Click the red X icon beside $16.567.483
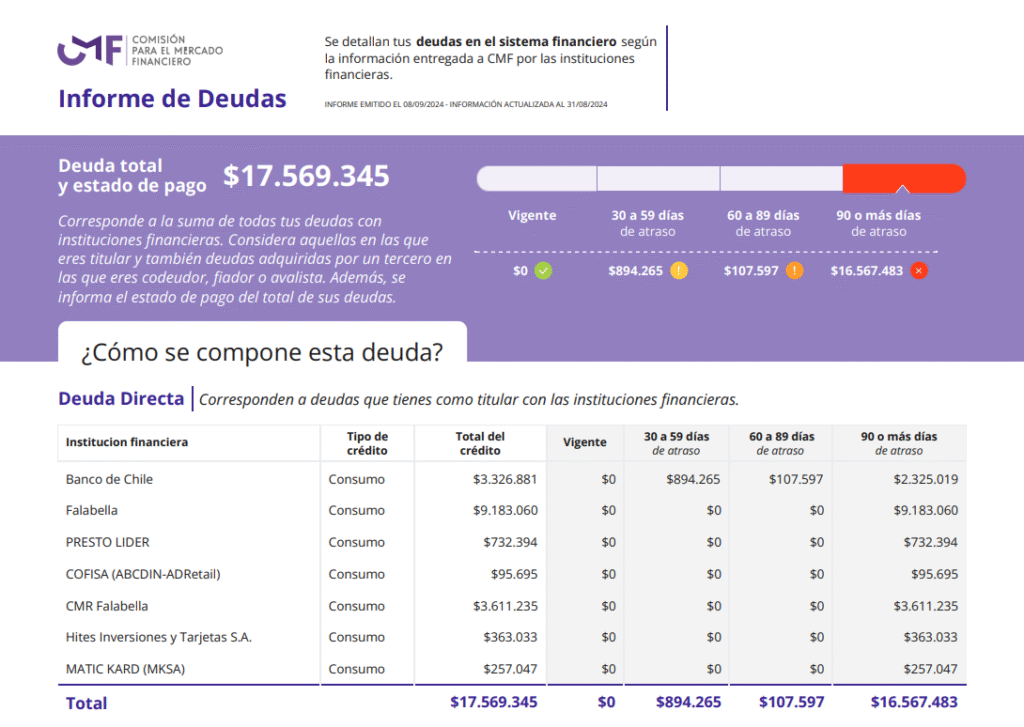 [x=919, y=270]
